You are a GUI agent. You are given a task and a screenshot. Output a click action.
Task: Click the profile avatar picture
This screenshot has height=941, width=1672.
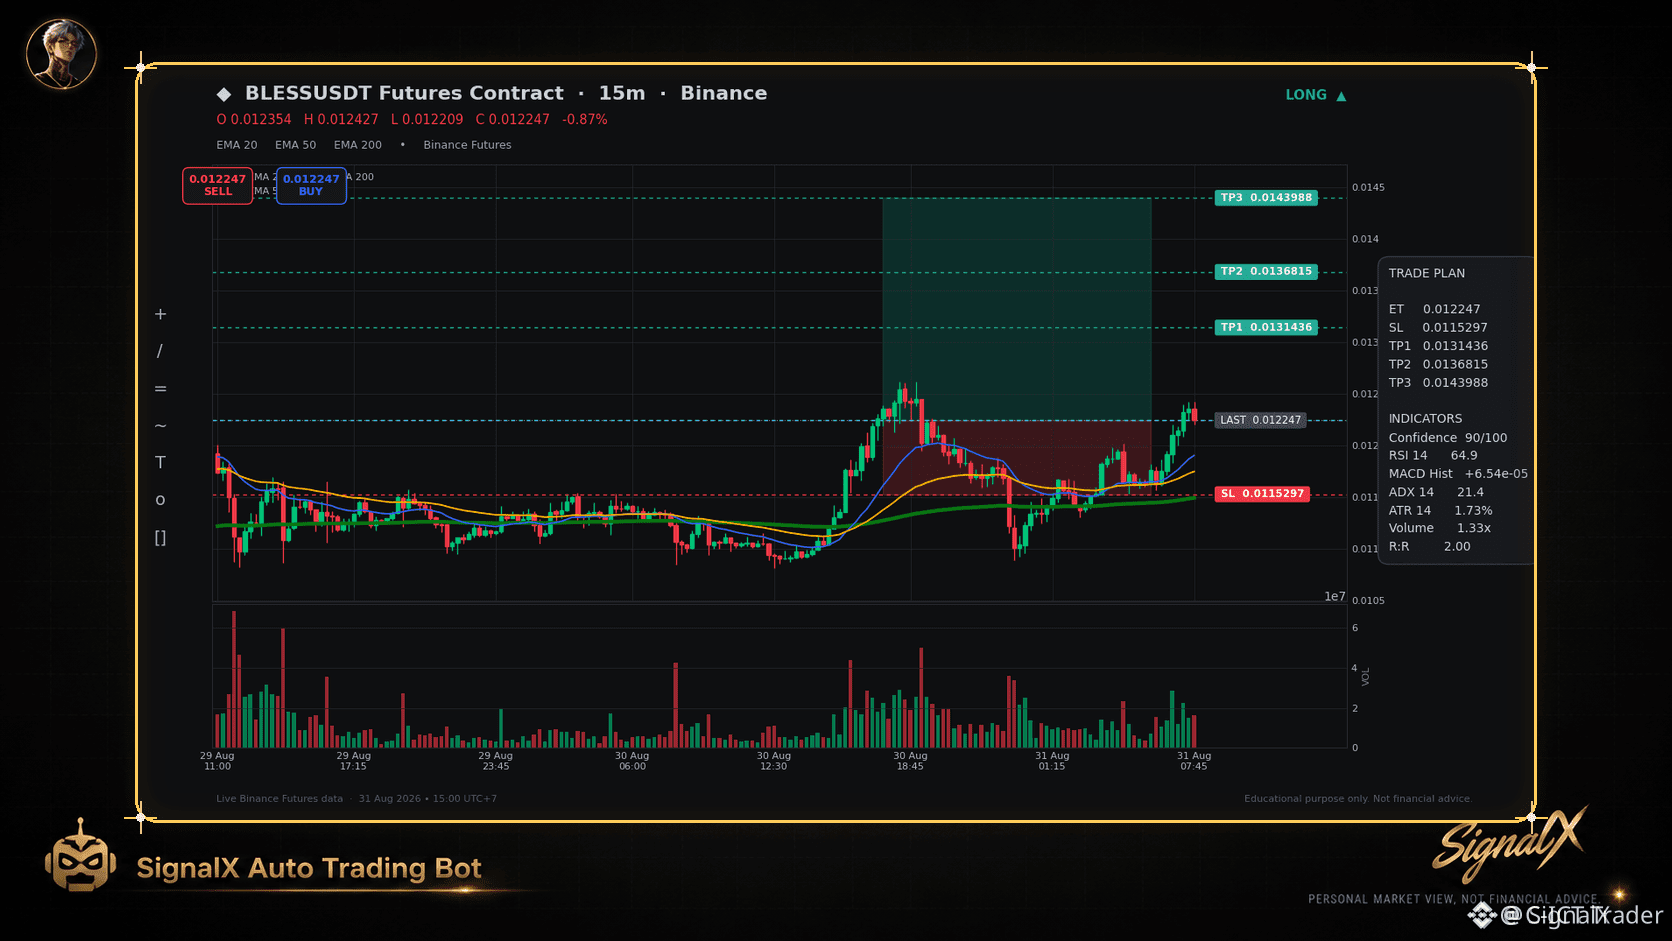point(61,54)
